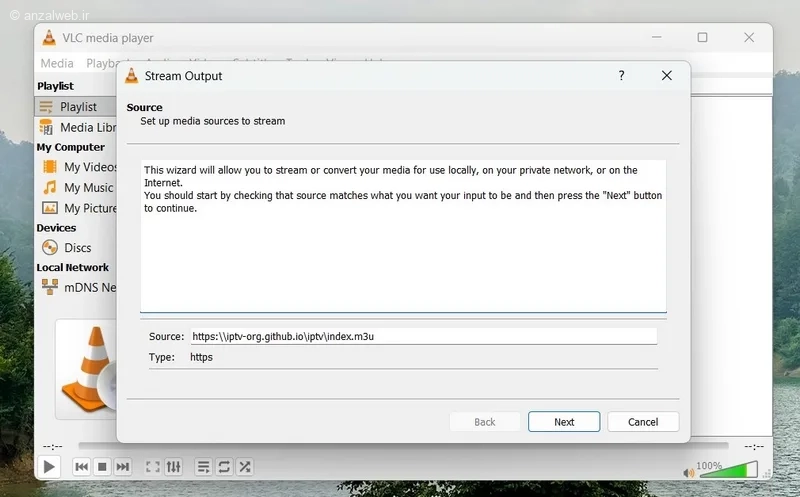Open the Playback menu
Image resolution: width=800 pixels, height=497 pixels.
(x=102, y=63)
